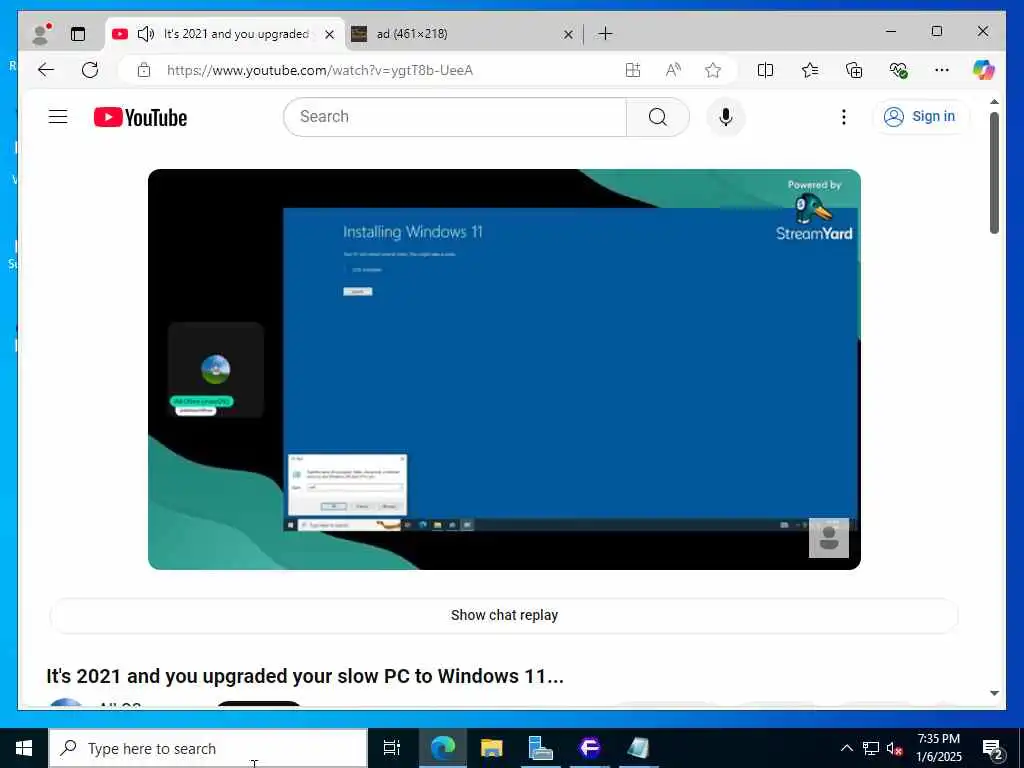Click the page scrollbar down arrow
This screenshot has height=768, width=1024.
point(994,693)
